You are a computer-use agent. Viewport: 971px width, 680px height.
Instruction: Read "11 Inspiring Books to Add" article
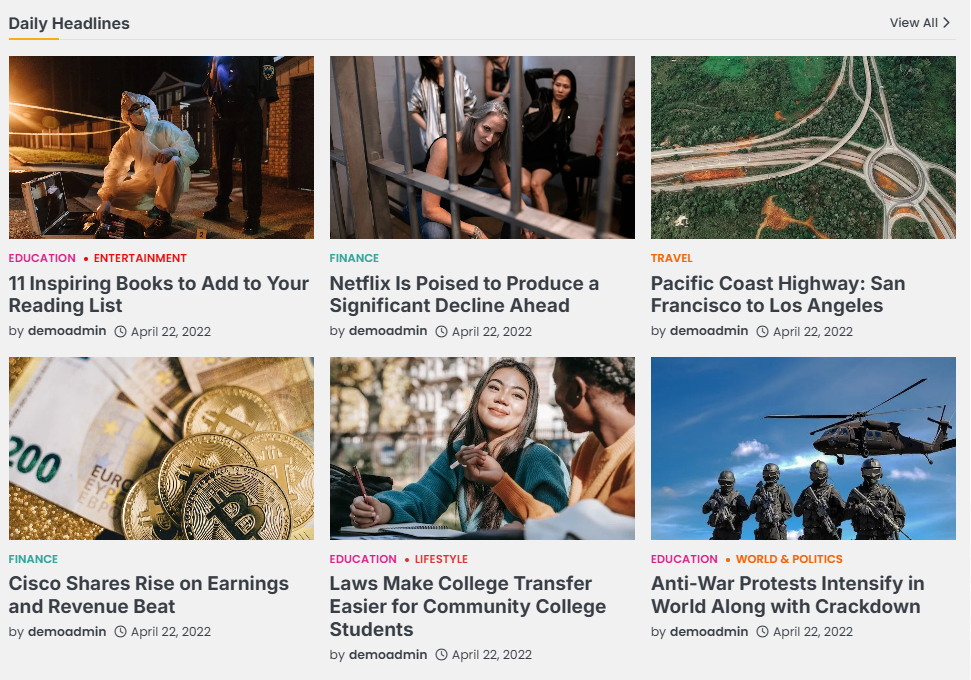pos(159,294)
